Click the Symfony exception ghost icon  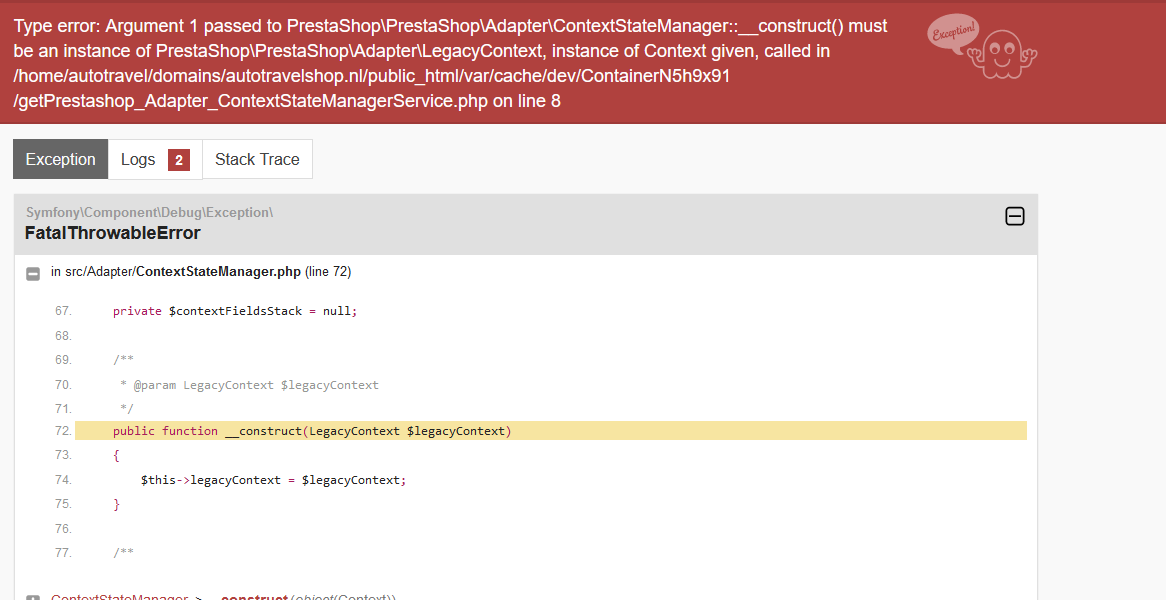pos(1007,53)
